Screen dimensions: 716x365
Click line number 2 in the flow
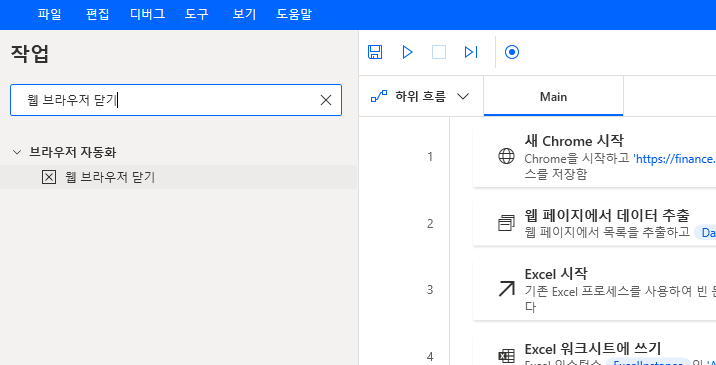430,223
